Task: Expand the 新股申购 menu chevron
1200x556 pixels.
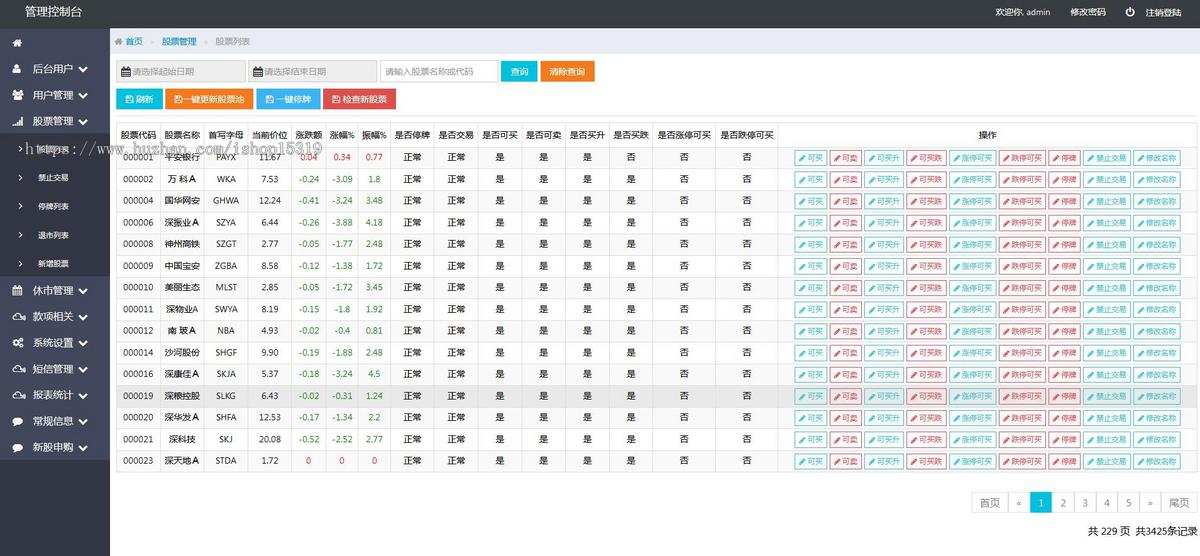Action: click(x=83, y=448)
